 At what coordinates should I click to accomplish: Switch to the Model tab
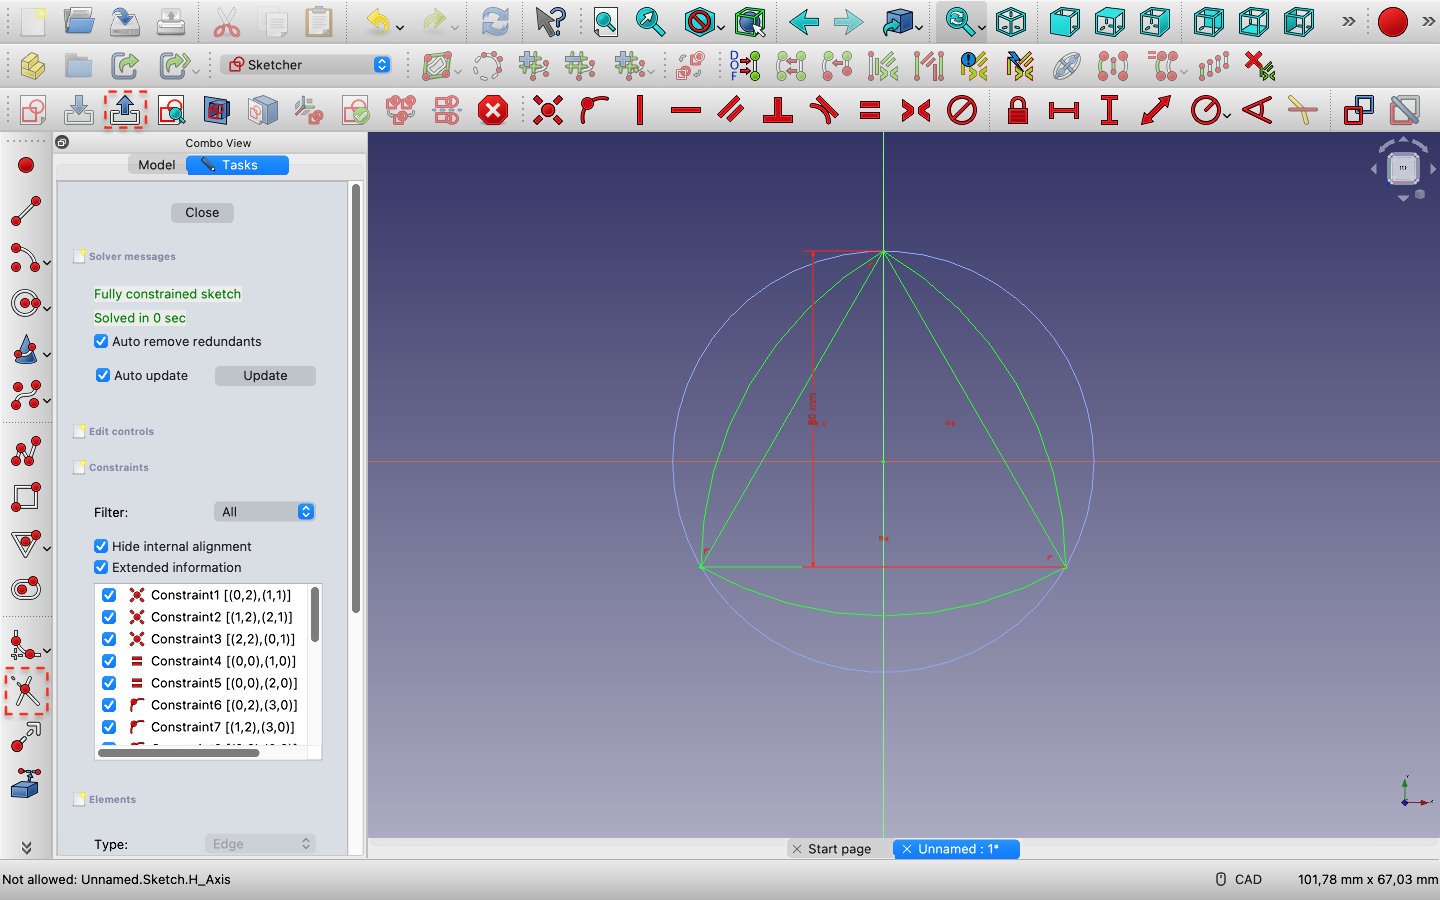(156, 164)
